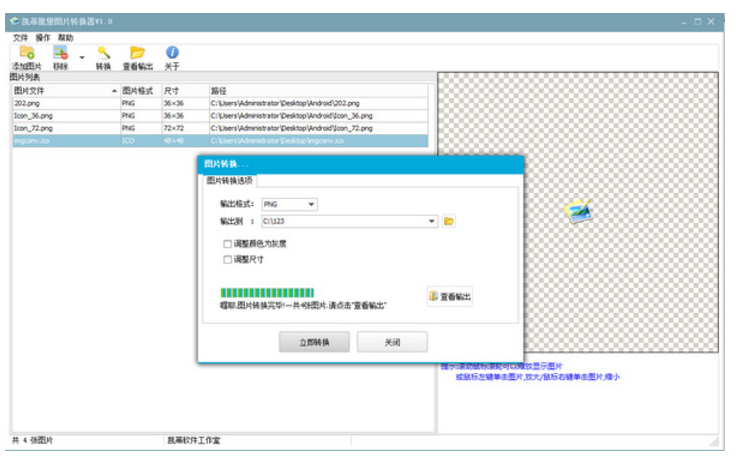Click the Remove (移除) toolbar icon
The width and height of the screenshot is (756, 473).
62,53
